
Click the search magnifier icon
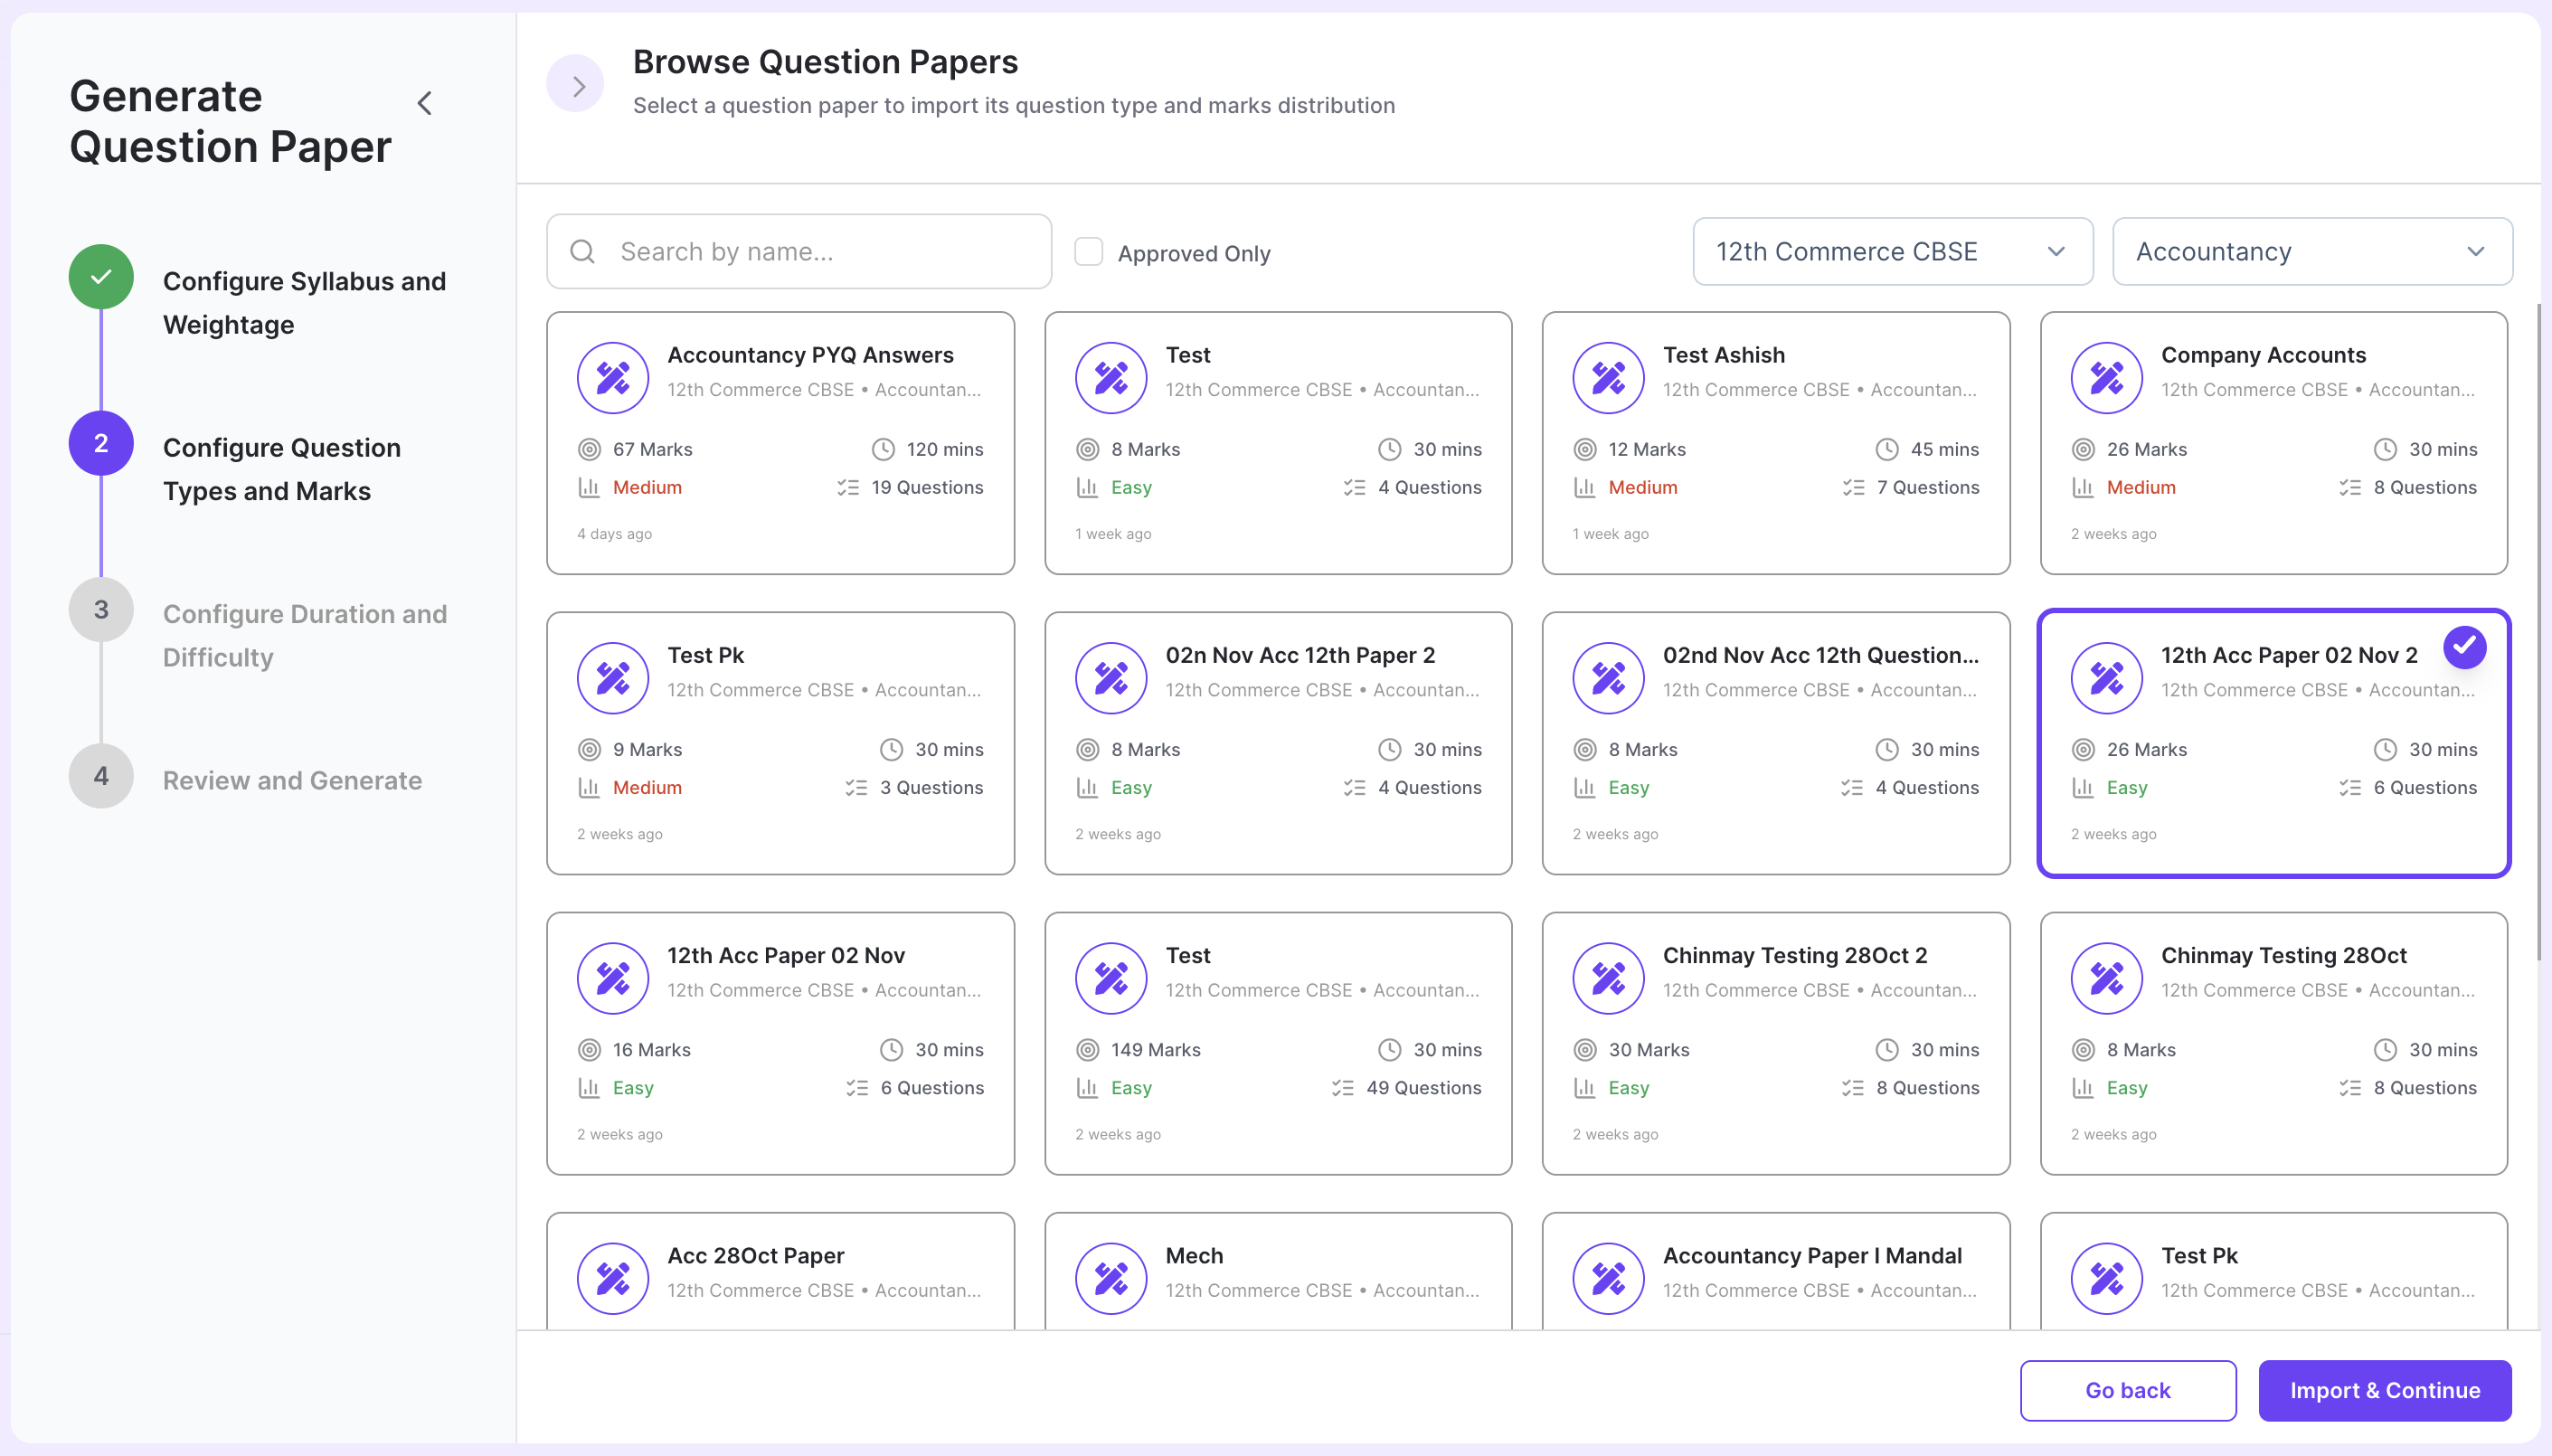tap(583, 251)
